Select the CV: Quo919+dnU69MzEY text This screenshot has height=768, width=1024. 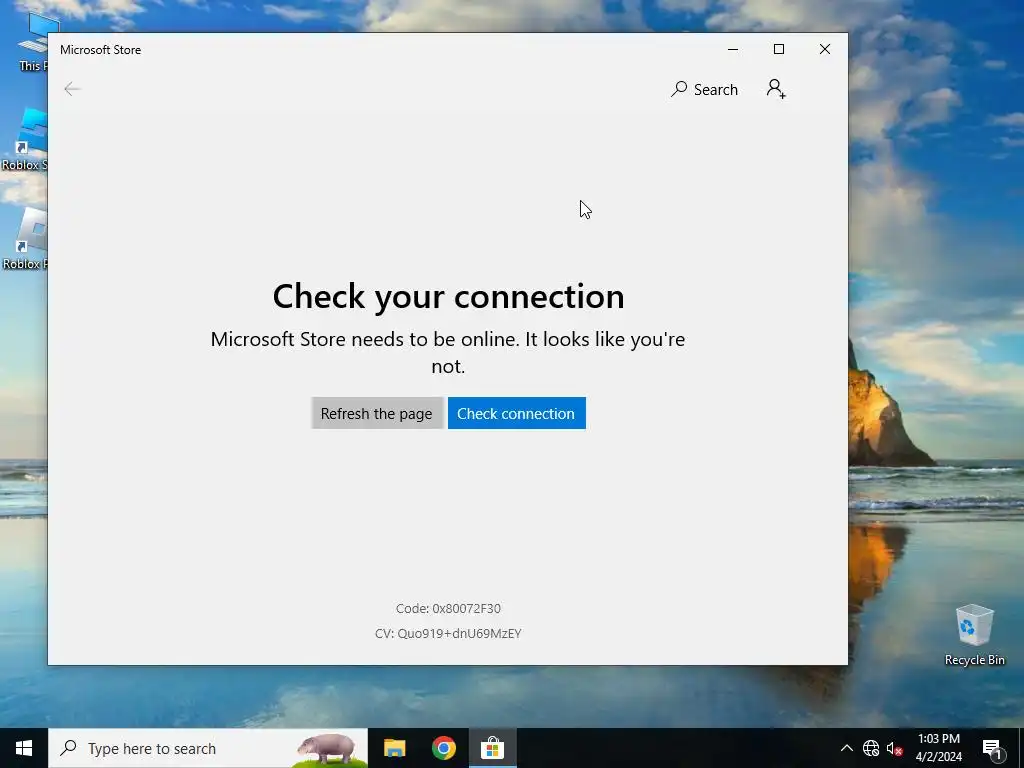(x=448, y=633)
